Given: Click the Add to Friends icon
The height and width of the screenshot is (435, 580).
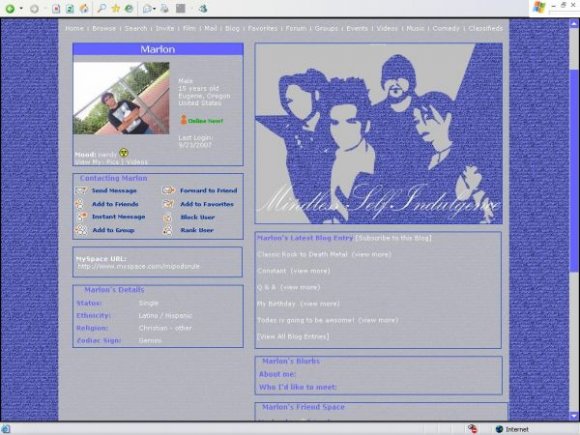Looking at the screenshot, I should click(x=79, y=204).
